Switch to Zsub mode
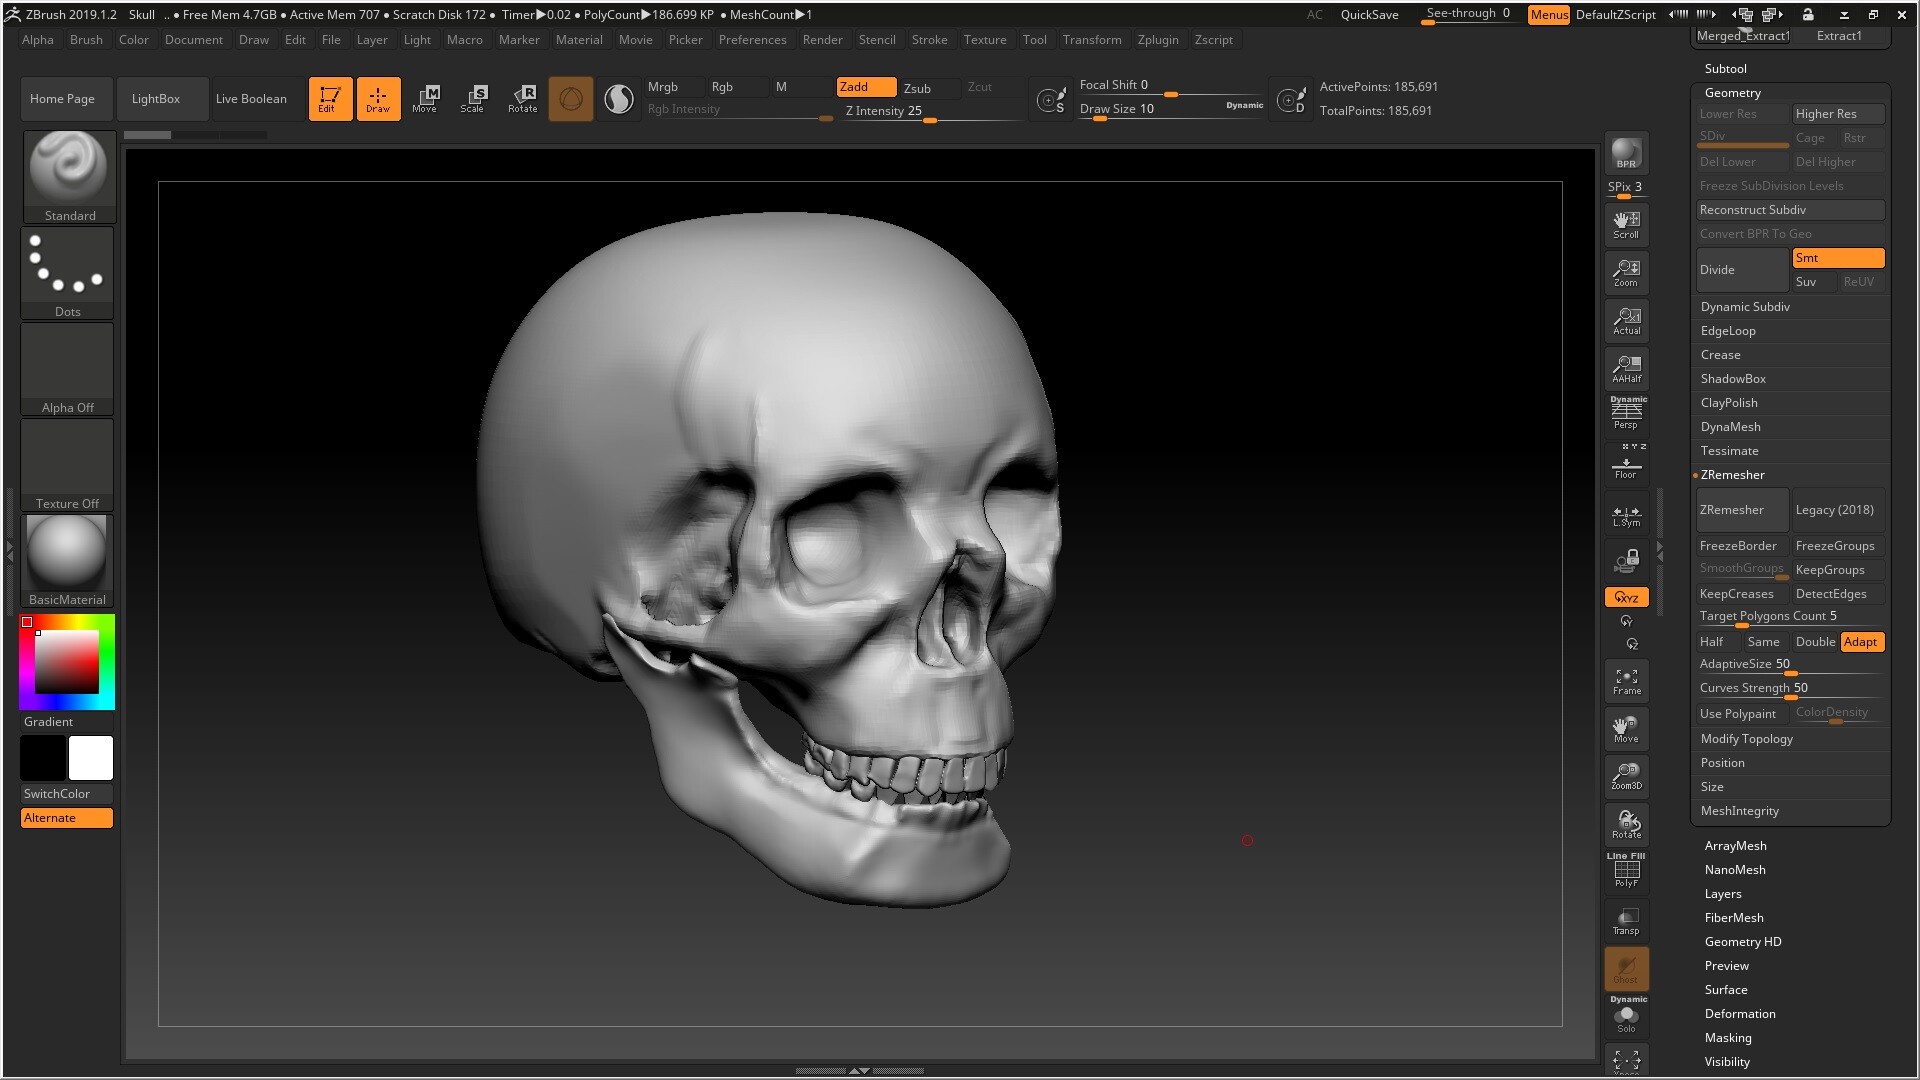Viewport: 1920px width, 1080px height. point(917,88)
